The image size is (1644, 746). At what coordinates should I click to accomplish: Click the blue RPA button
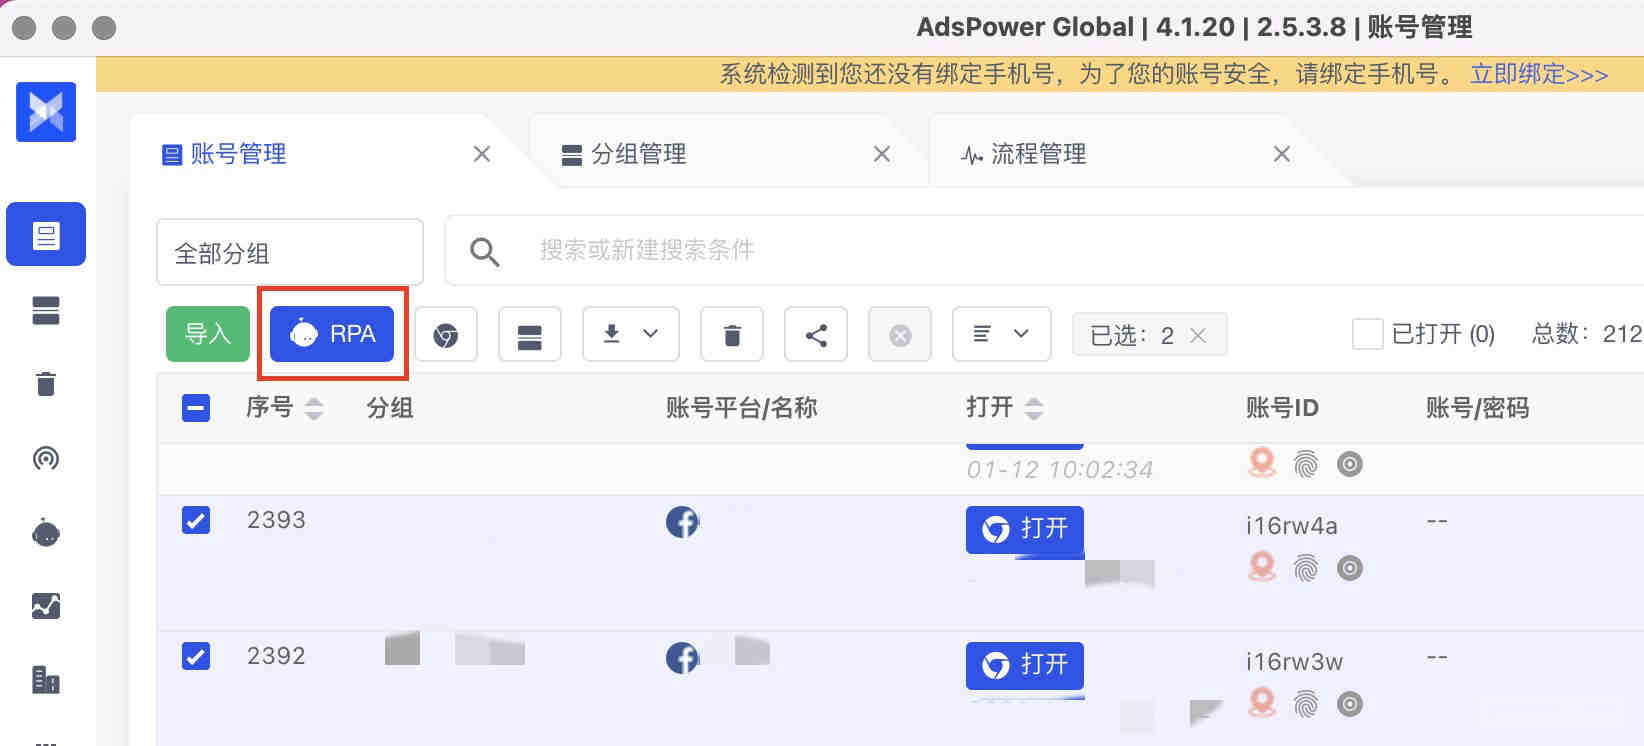[332, 334]
